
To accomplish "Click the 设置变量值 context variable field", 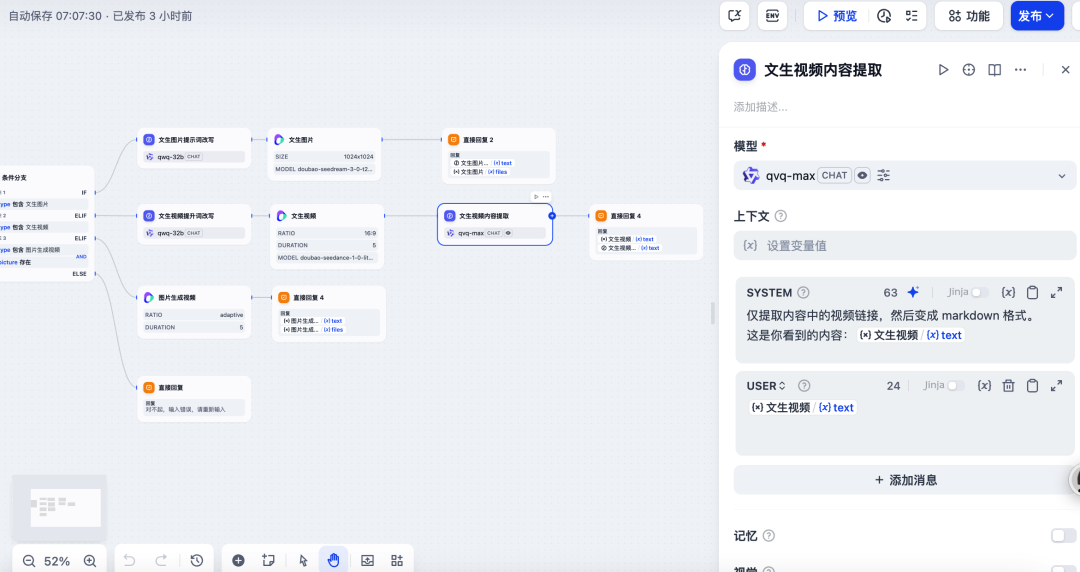I will [x=904, y=245].
